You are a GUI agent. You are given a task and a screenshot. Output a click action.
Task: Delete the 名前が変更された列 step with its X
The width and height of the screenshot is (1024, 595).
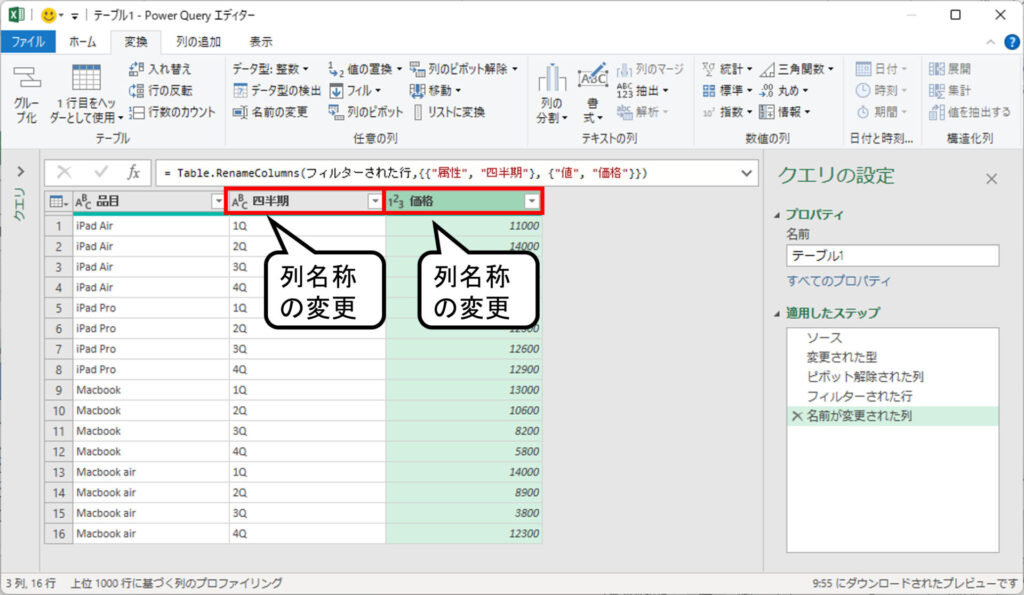pyautogui.click(x=797, y=415)
